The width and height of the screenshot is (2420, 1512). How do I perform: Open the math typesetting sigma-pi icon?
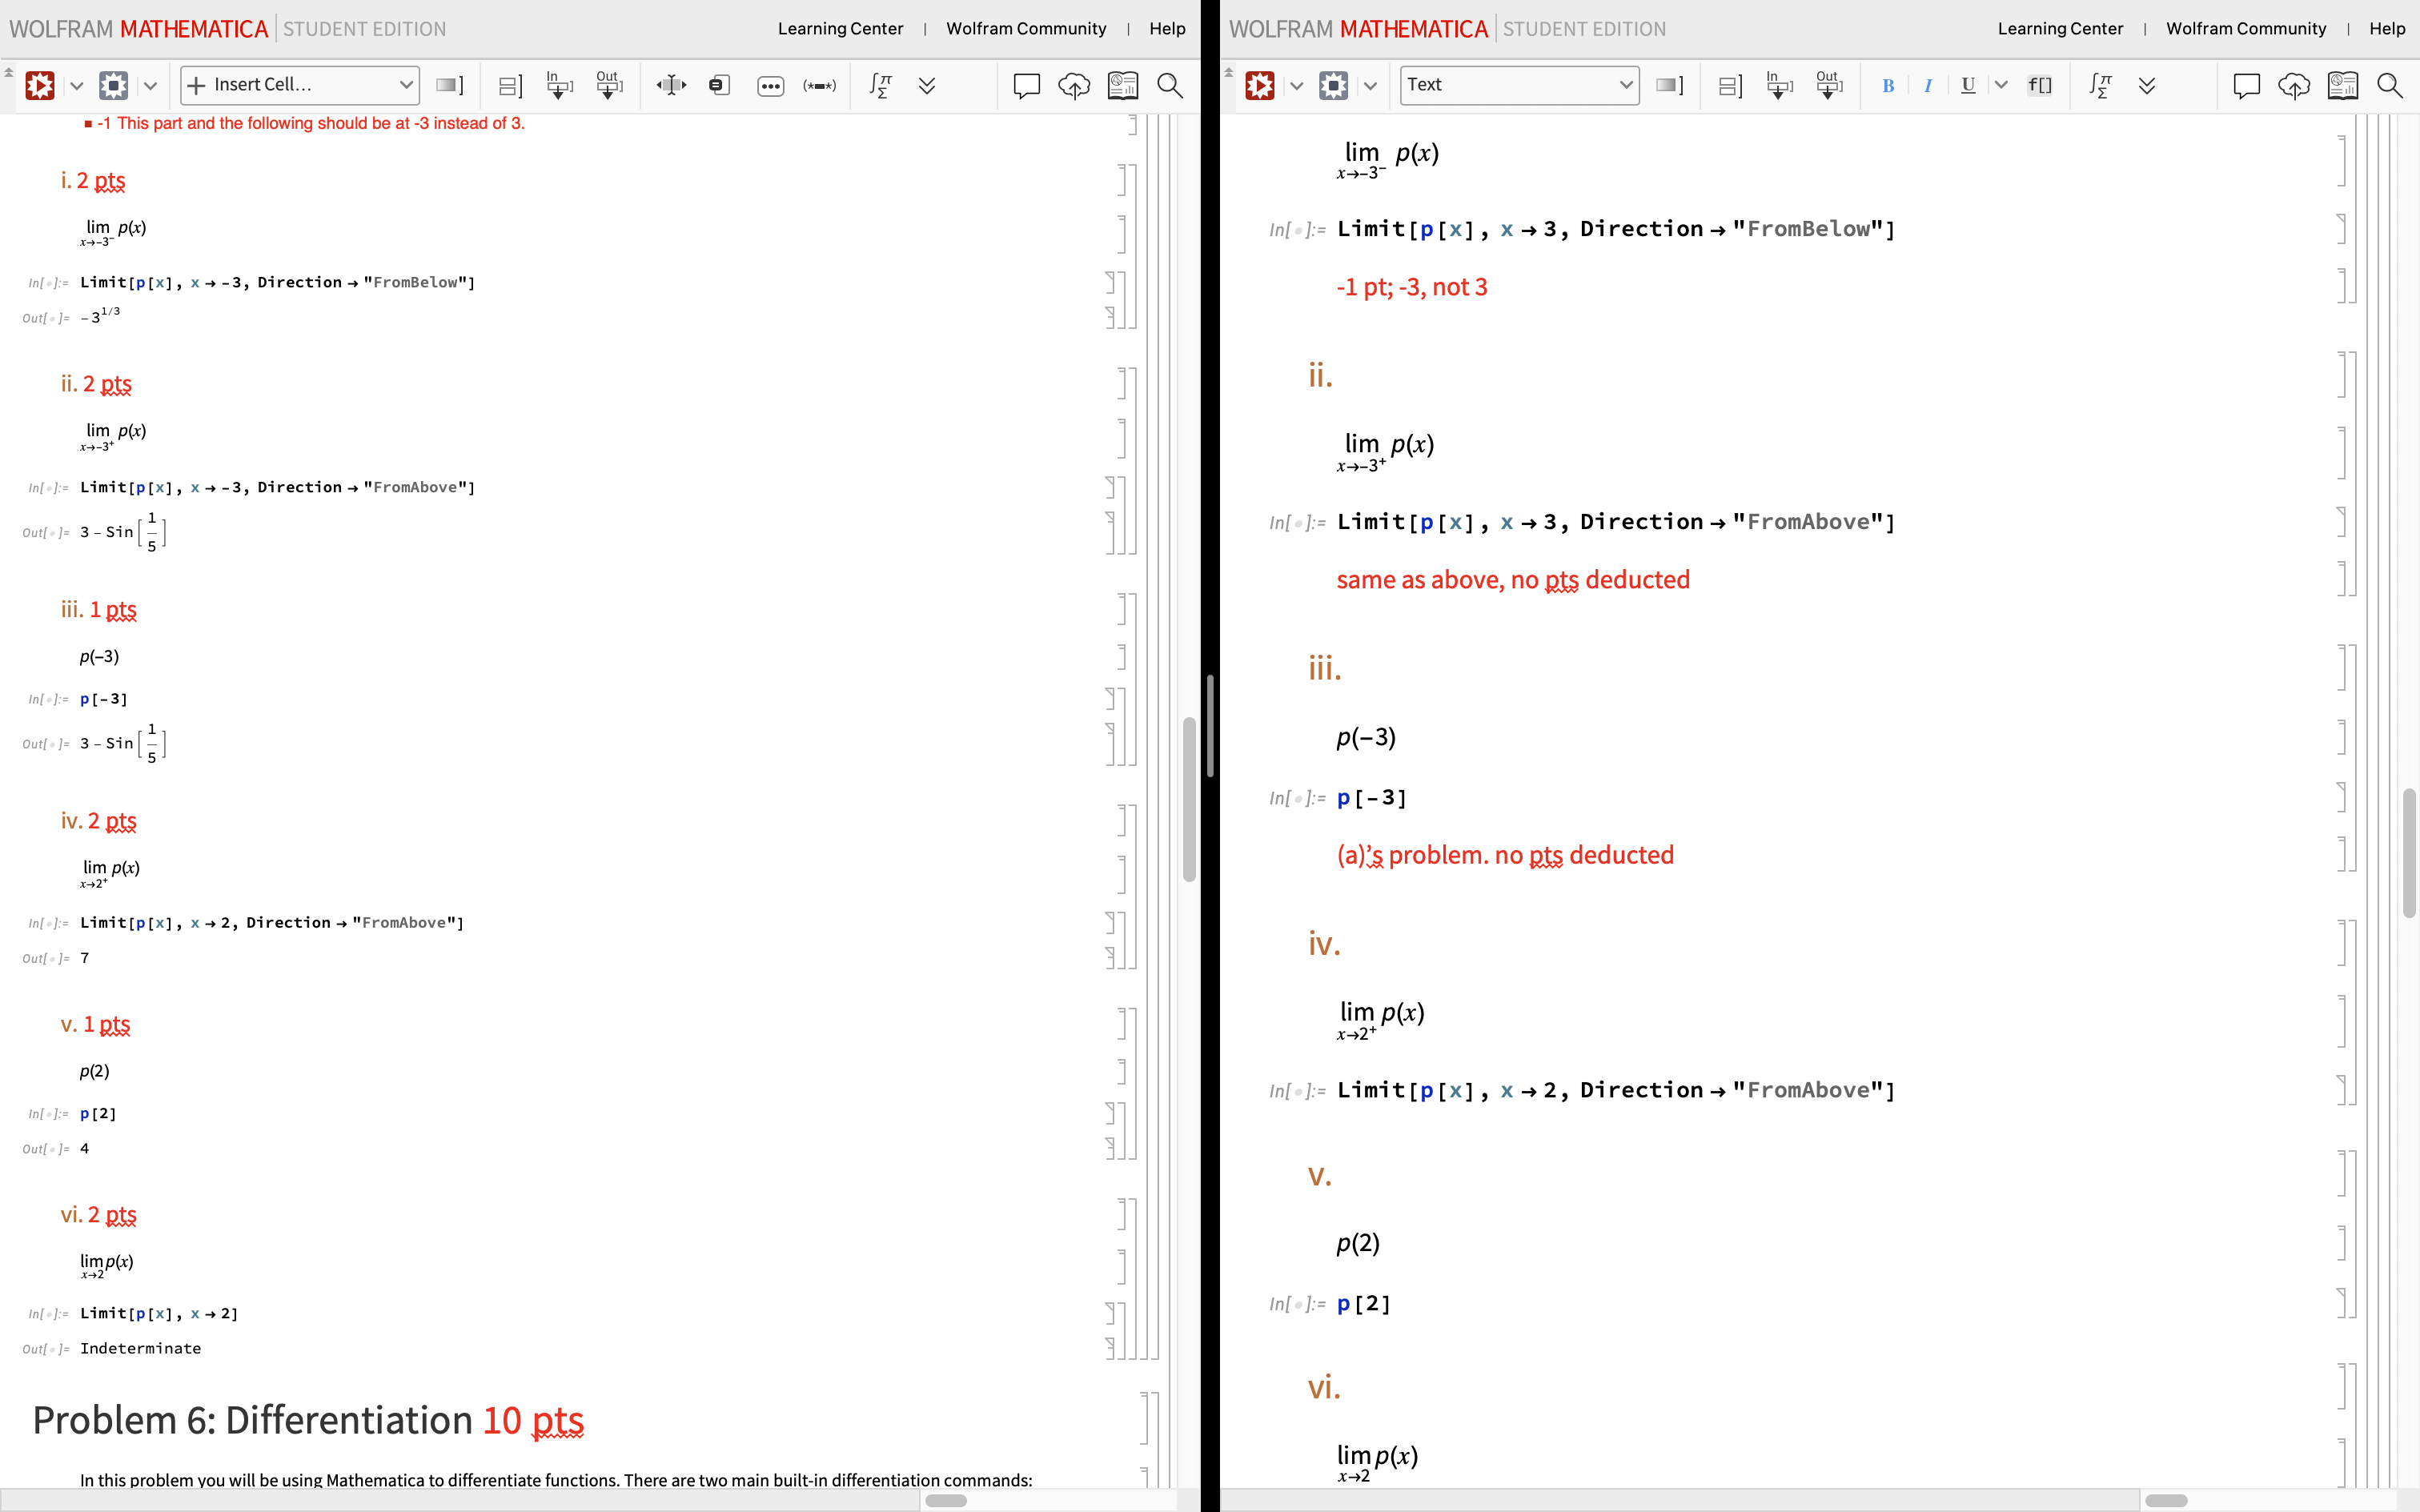coord(880,85)
